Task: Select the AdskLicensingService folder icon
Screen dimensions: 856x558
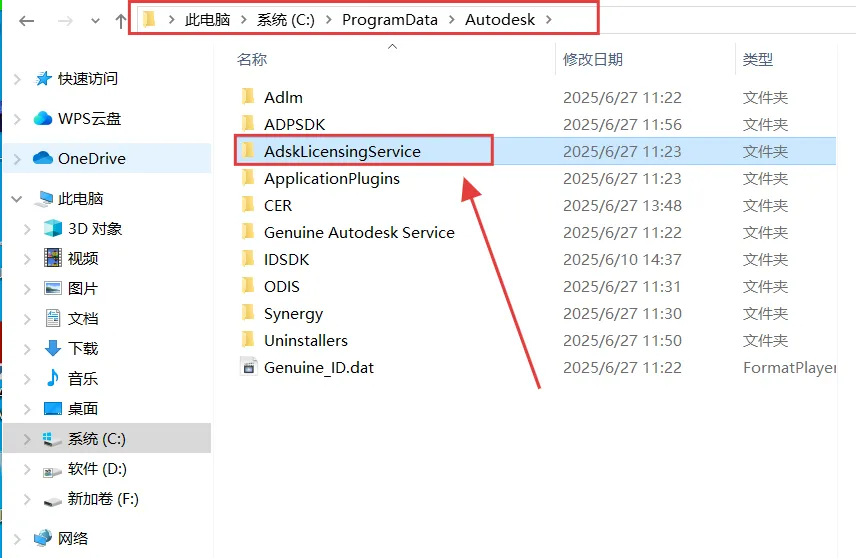Action: tap(248, 150)
